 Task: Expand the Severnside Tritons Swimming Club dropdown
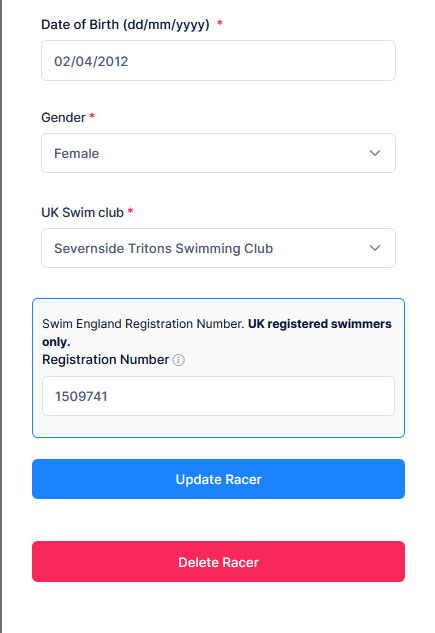[218, 248]
